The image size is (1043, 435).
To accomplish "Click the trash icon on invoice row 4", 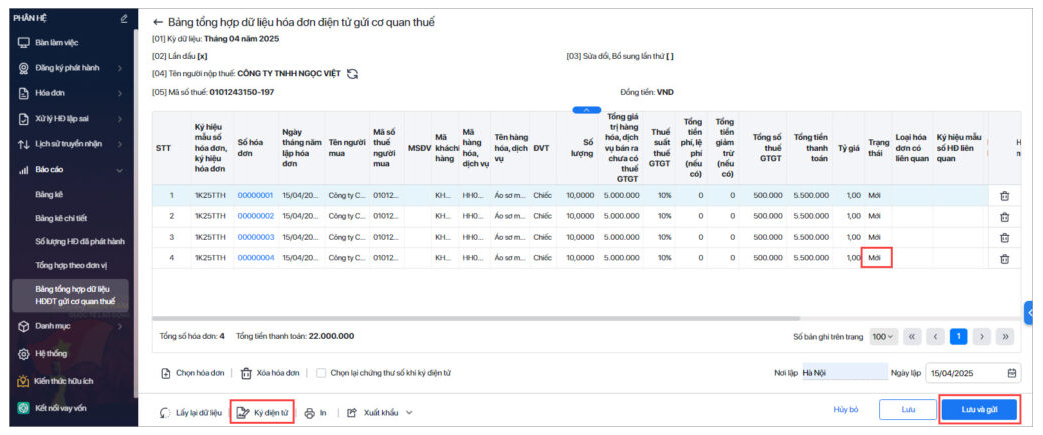I will [1004, 258].
